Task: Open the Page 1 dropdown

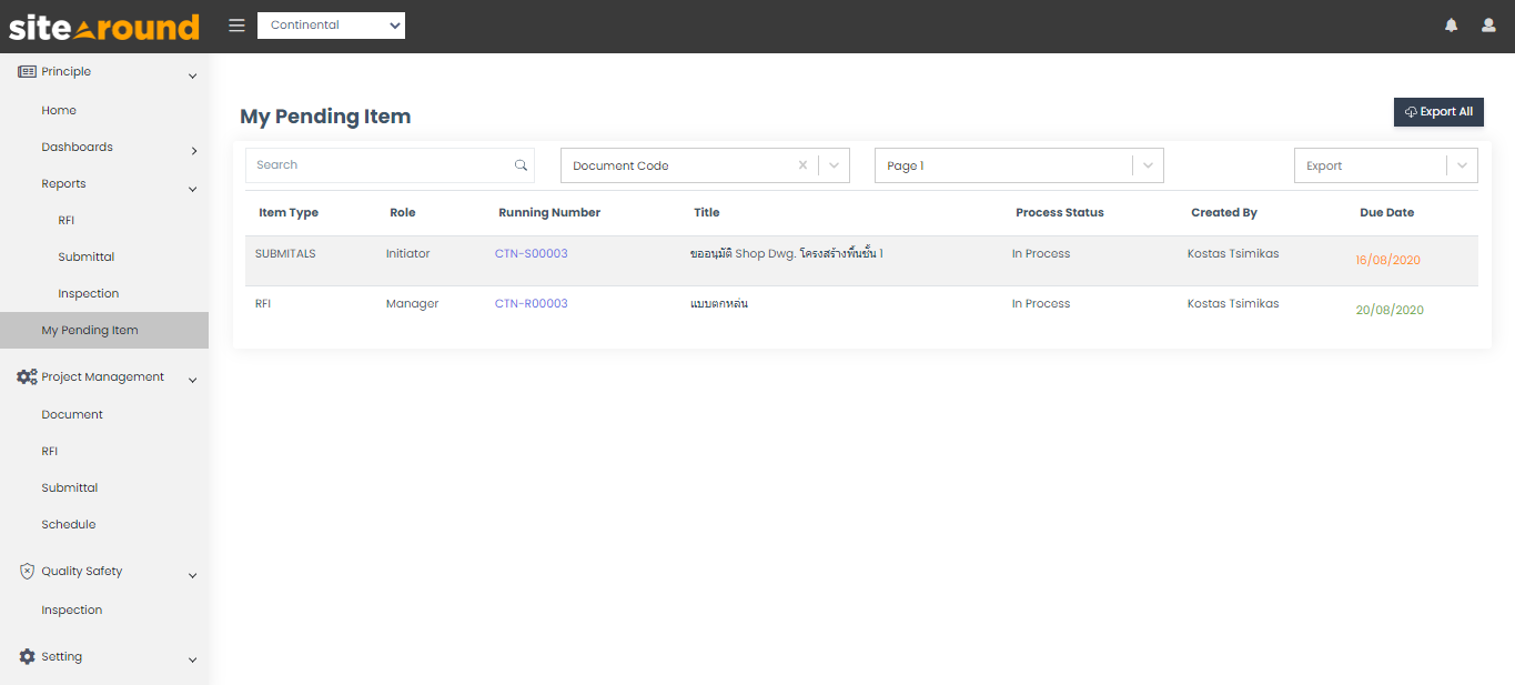Action: (x=1019, y=165)
